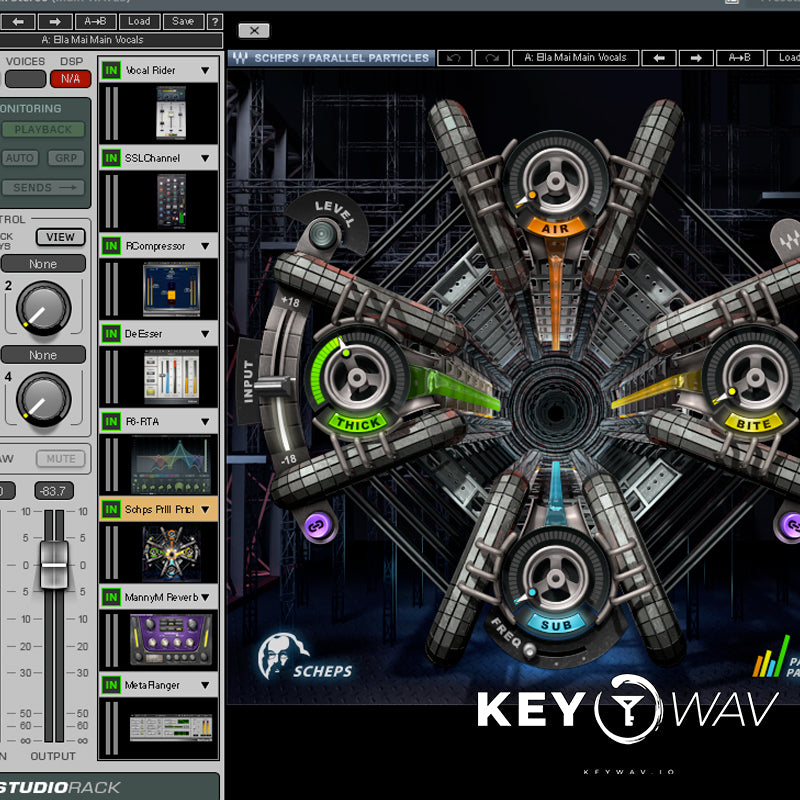Click the purple link icon below THICK
Screen dimensions: 800x800
coord(317,525)
